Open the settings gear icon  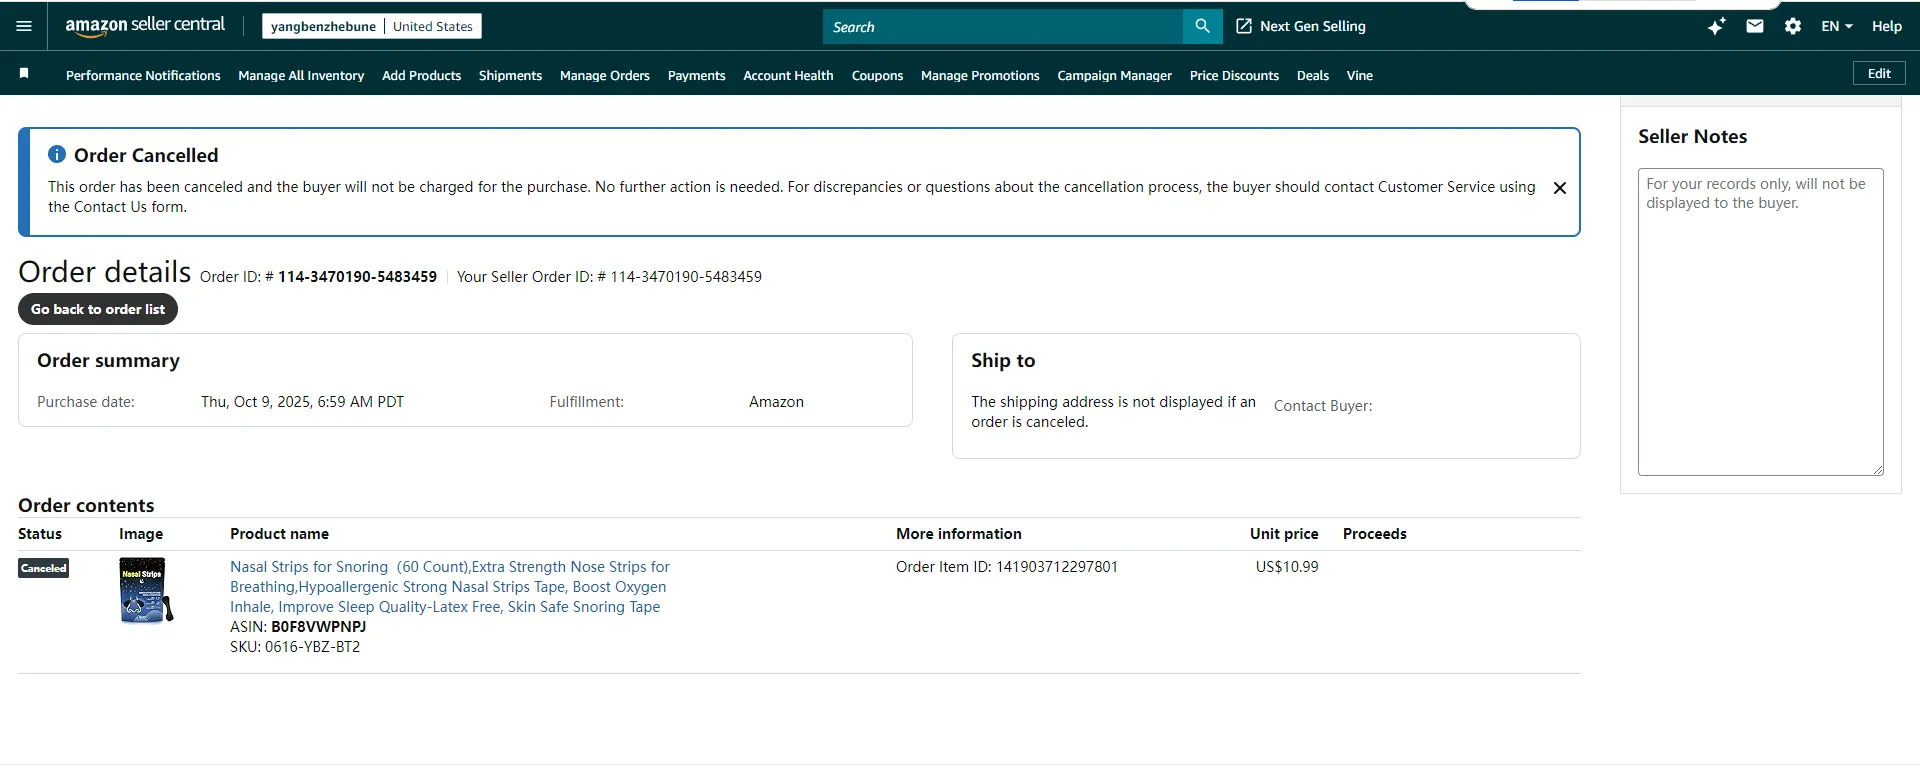pos(1793,26)
